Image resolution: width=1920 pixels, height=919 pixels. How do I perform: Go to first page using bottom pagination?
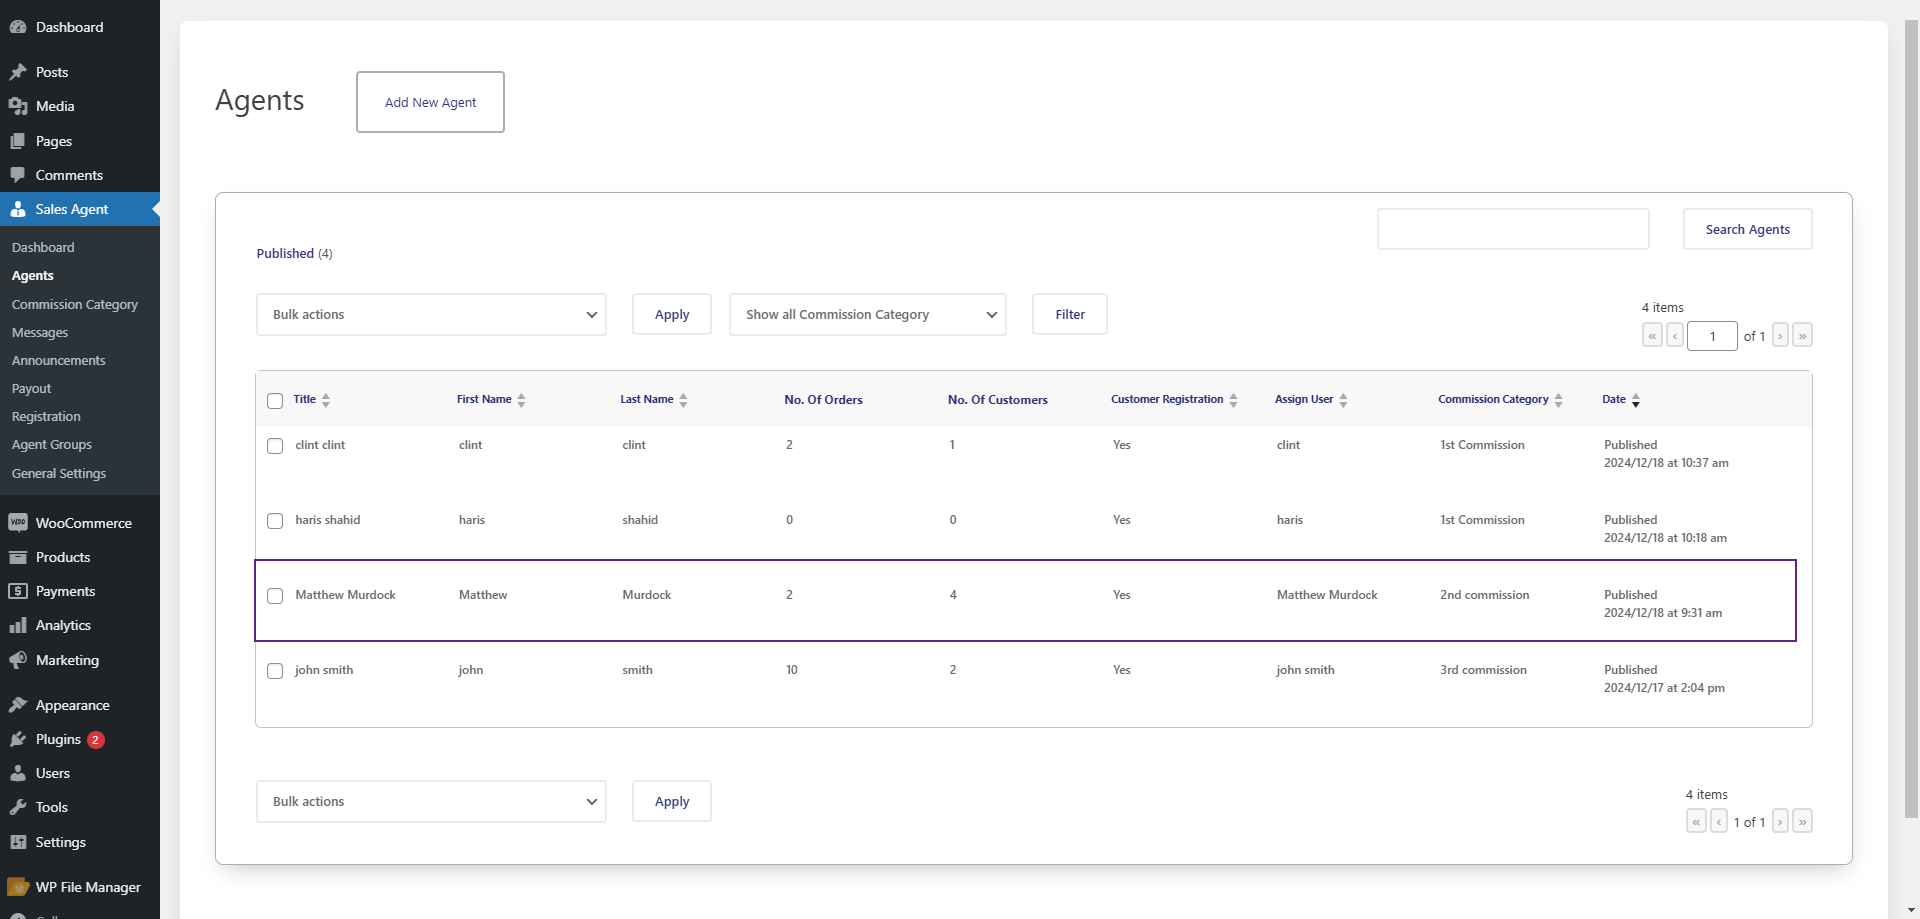pos(1696,822)
